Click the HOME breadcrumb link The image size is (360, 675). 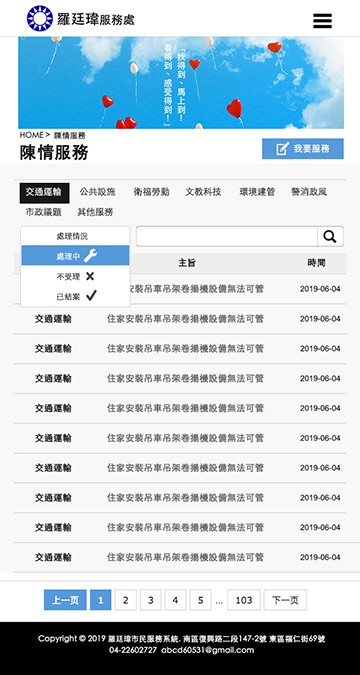point(31,135)
